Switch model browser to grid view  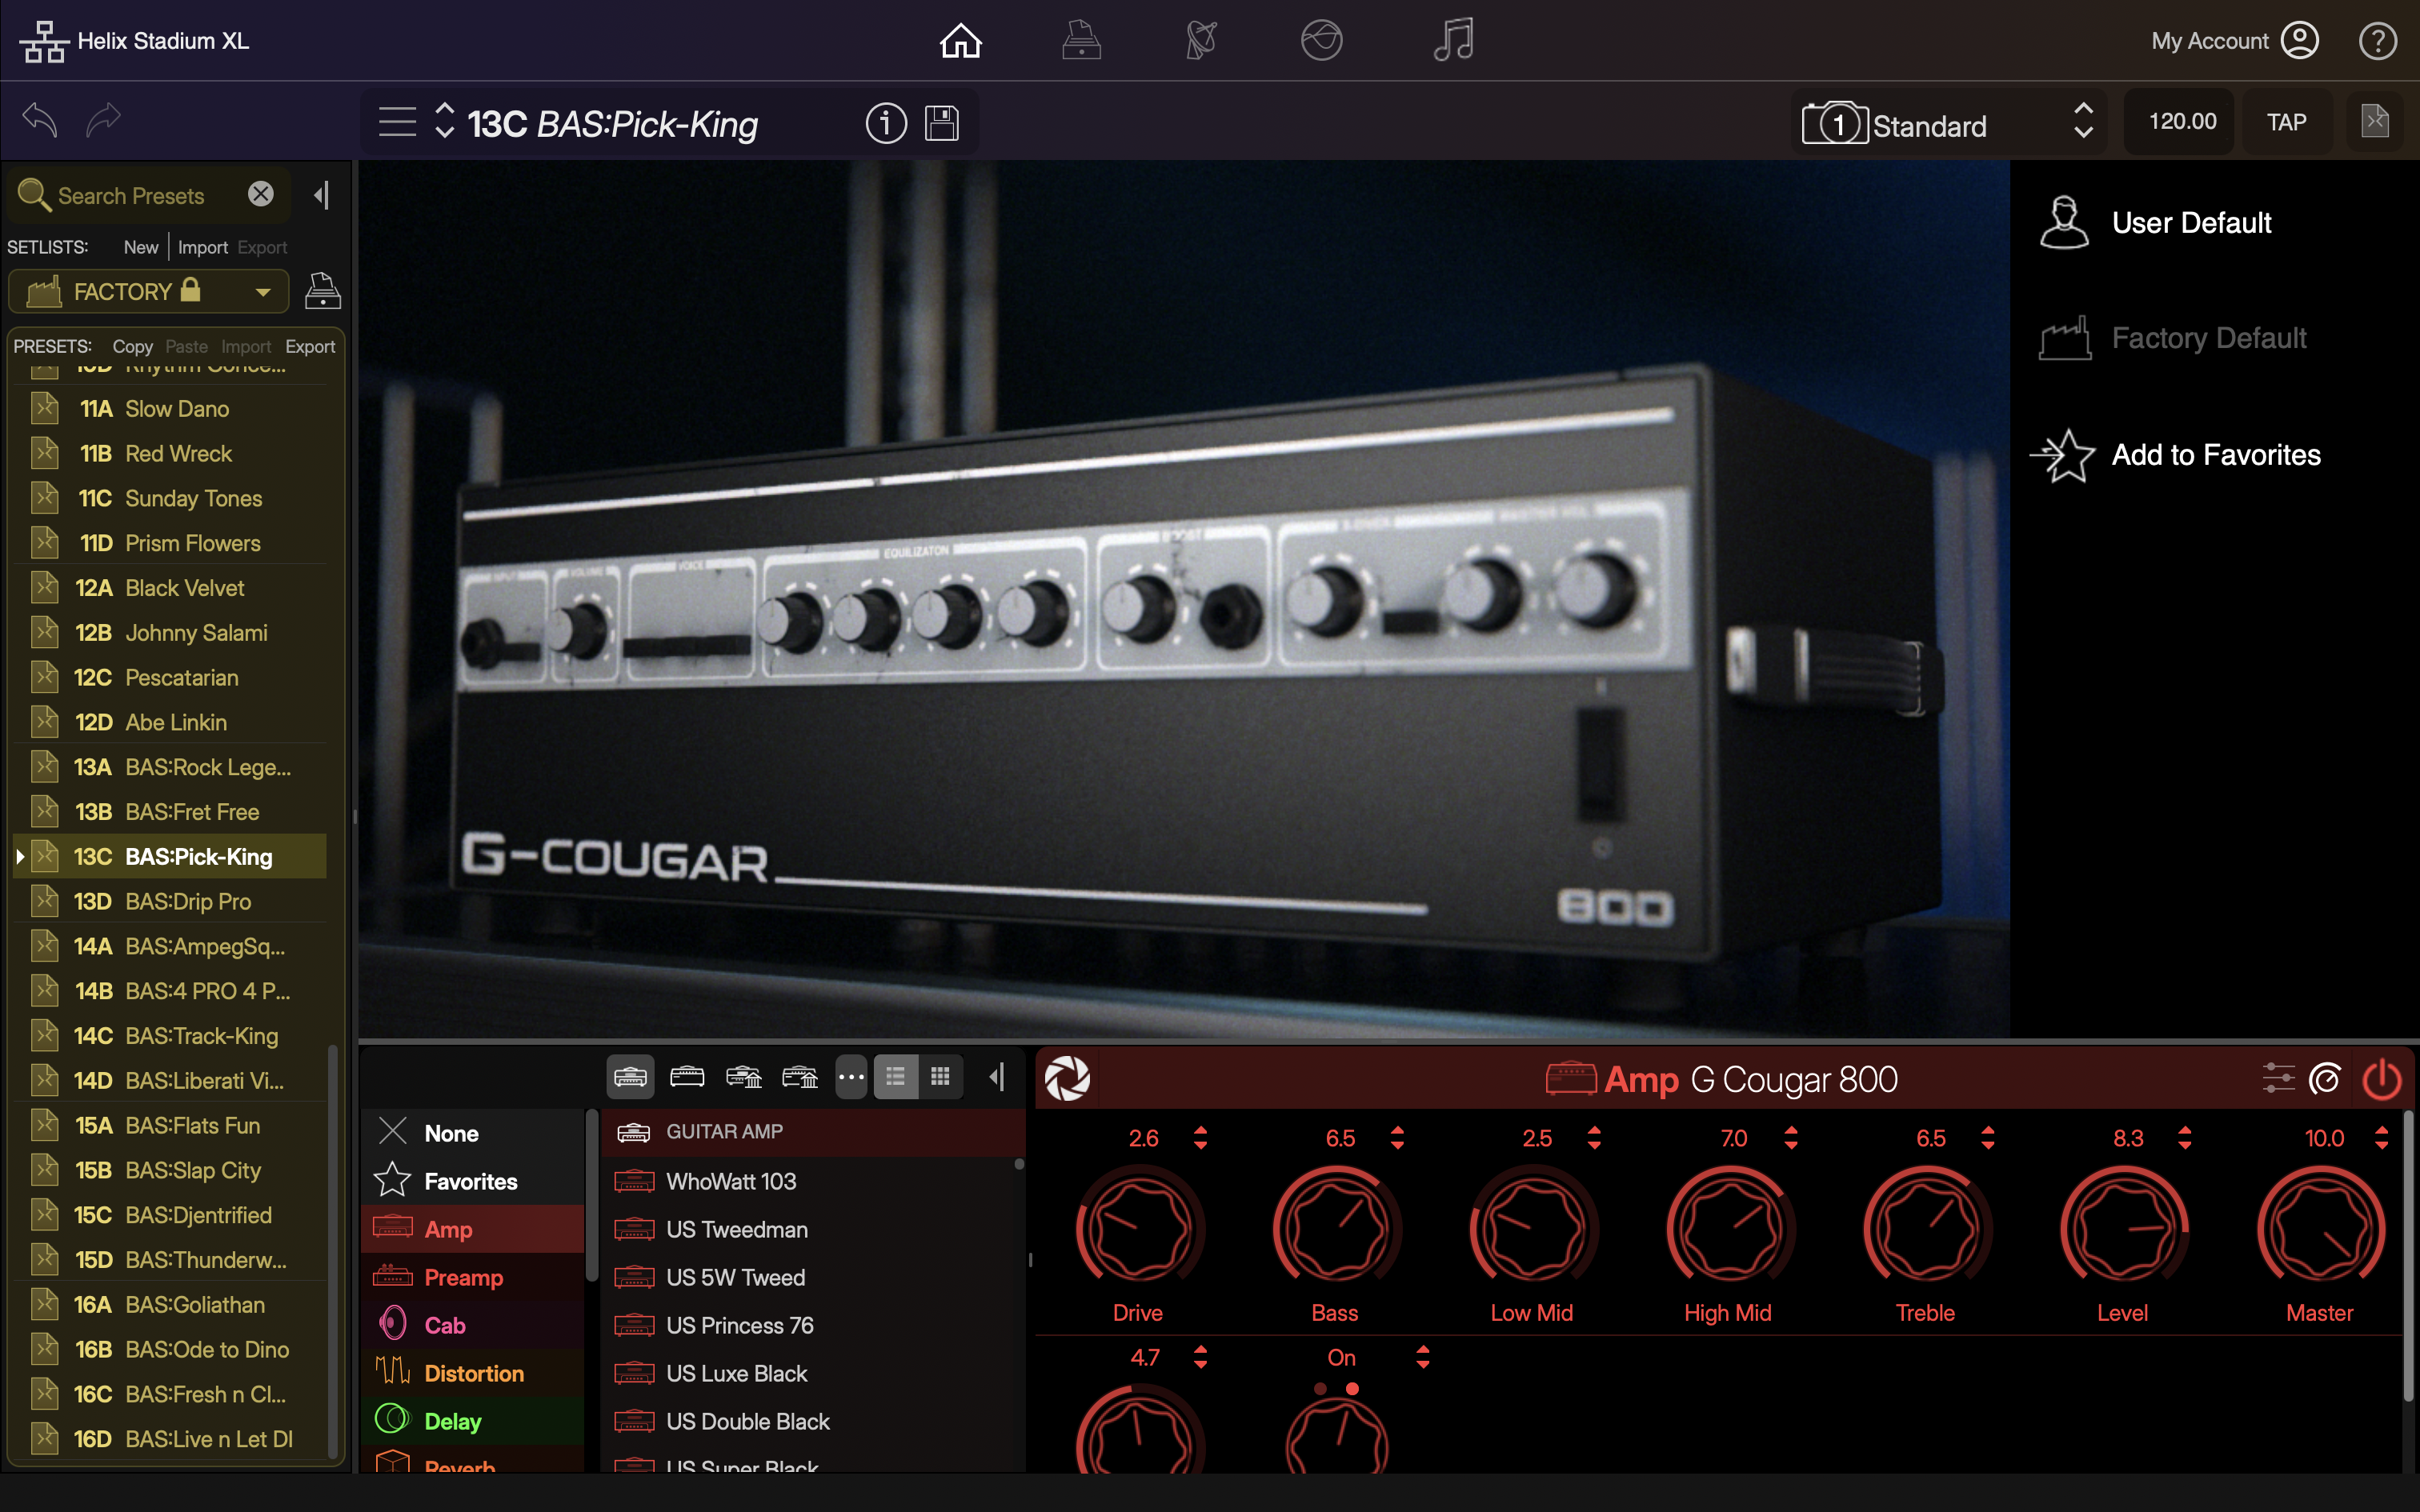pos(940,1077)
